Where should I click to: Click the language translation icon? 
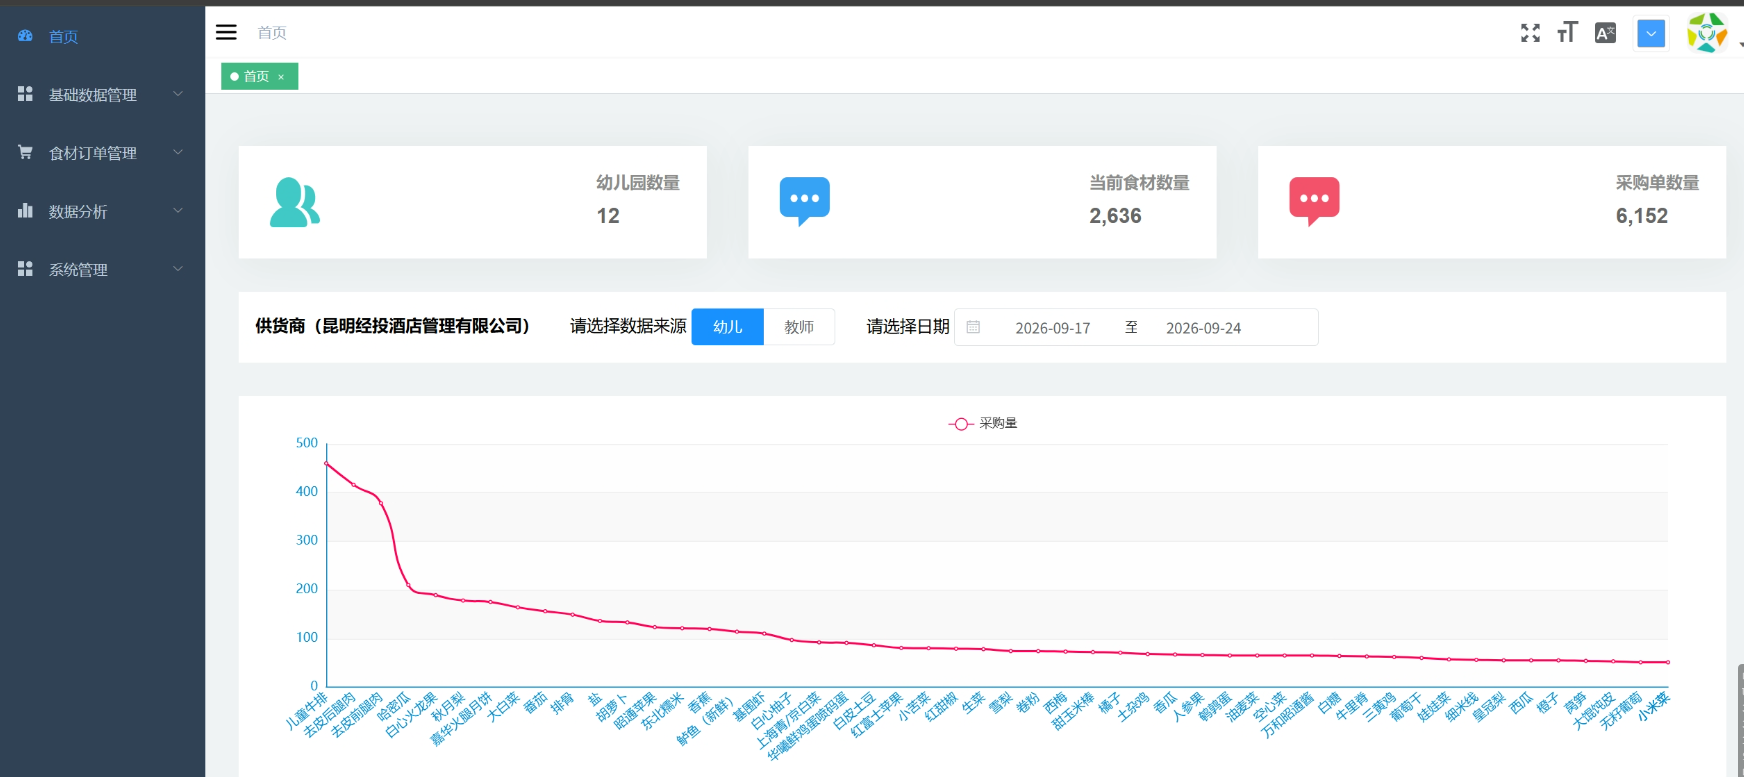coord(1605,33)
